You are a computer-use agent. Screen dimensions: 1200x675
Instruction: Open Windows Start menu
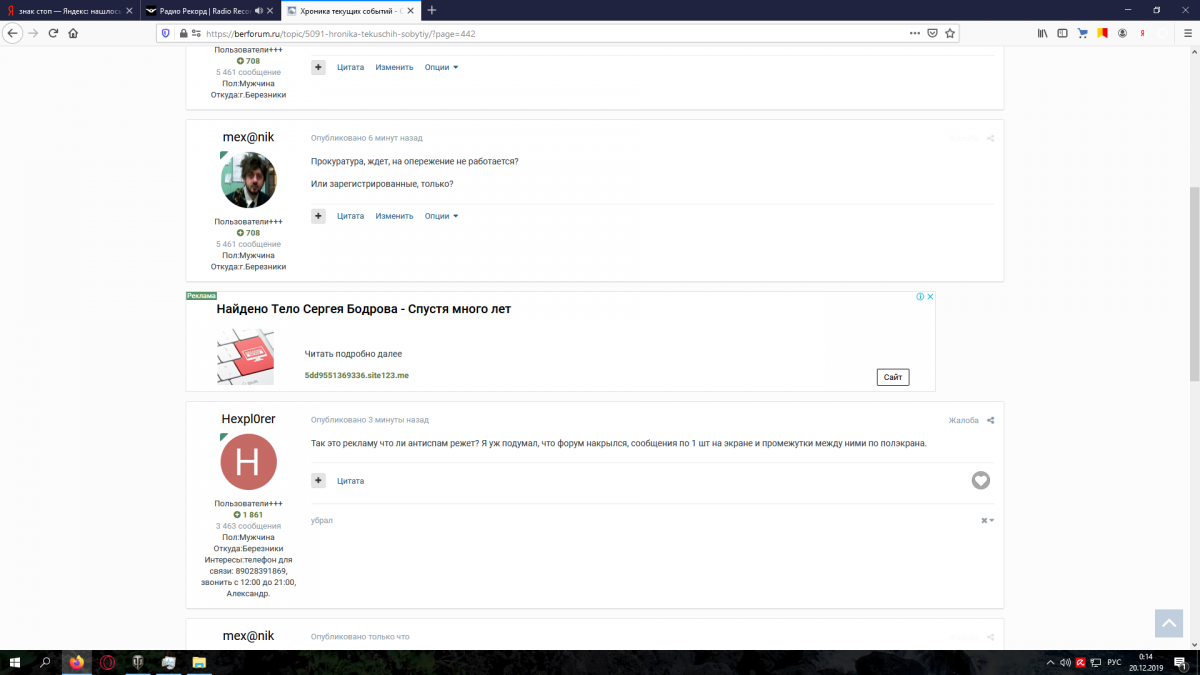tap(15, 662)
